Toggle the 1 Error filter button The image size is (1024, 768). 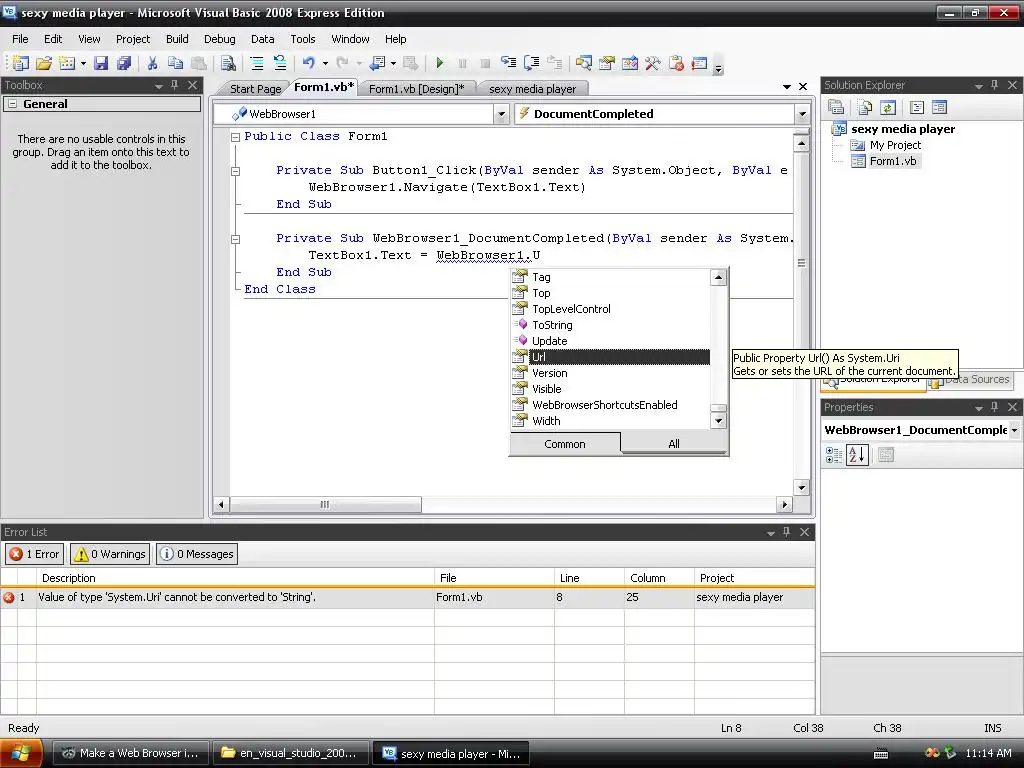coord(35,554)
